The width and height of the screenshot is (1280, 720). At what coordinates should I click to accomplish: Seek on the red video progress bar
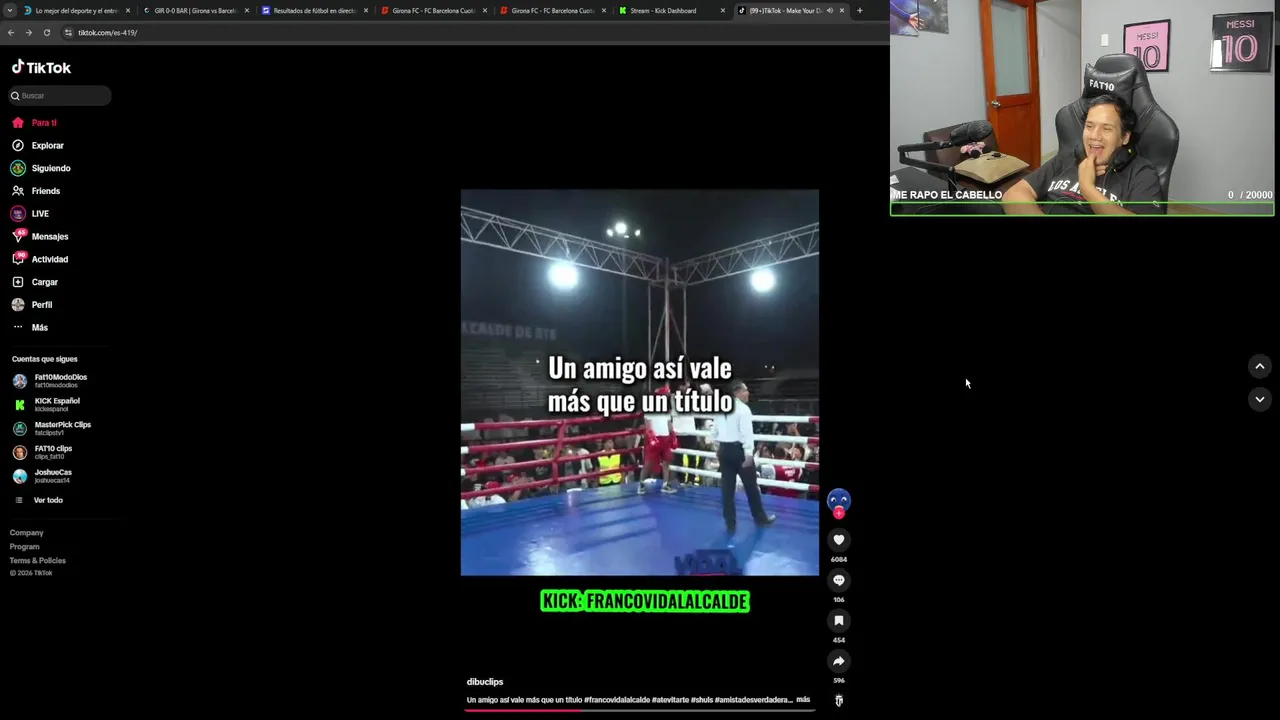[x=640, y=710]
